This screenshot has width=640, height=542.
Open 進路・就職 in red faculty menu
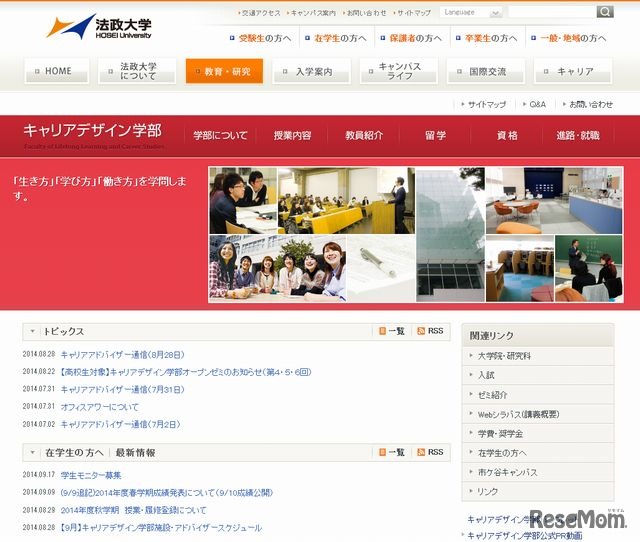click(x=578, y=136)
